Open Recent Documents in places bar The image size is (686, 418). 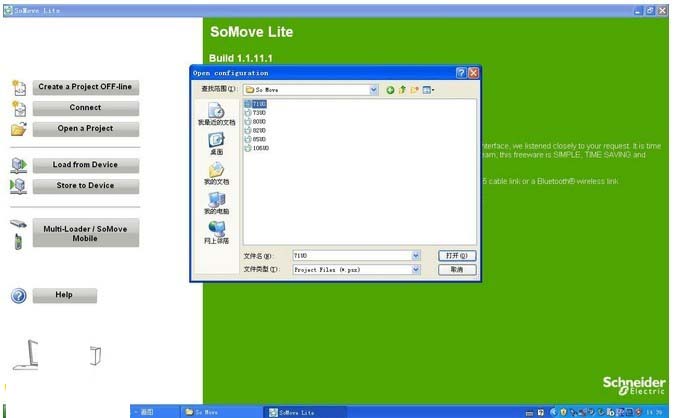(216, 114)
